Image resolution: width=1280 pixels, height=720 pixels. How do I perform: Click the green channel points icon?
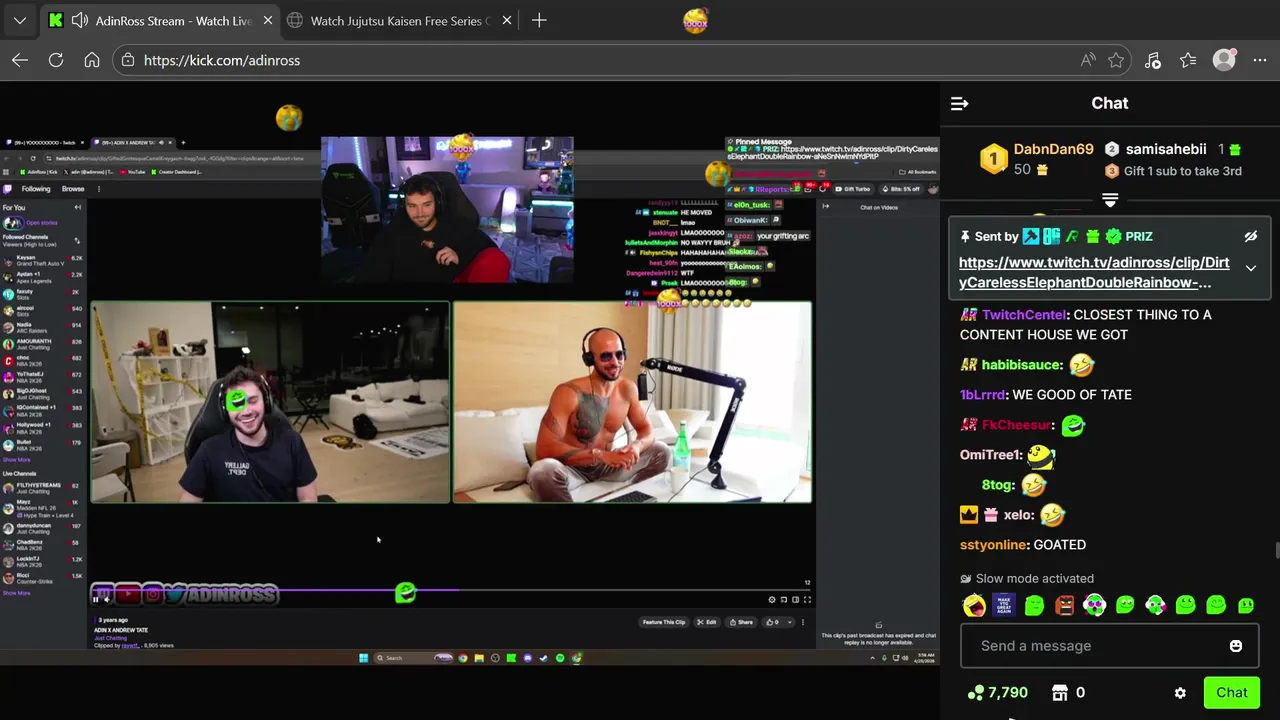(x=976, y=692)
